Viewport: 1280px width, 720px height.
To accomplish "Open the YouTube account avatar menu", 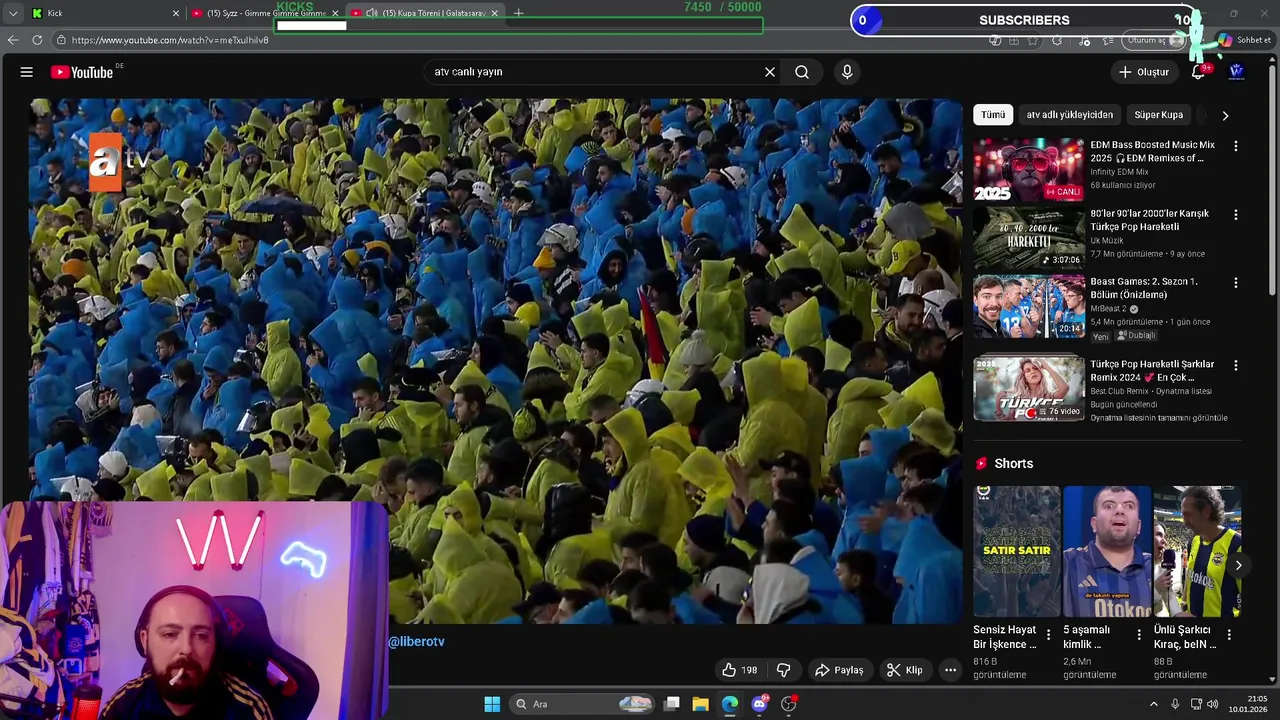I will [1236, 72].
